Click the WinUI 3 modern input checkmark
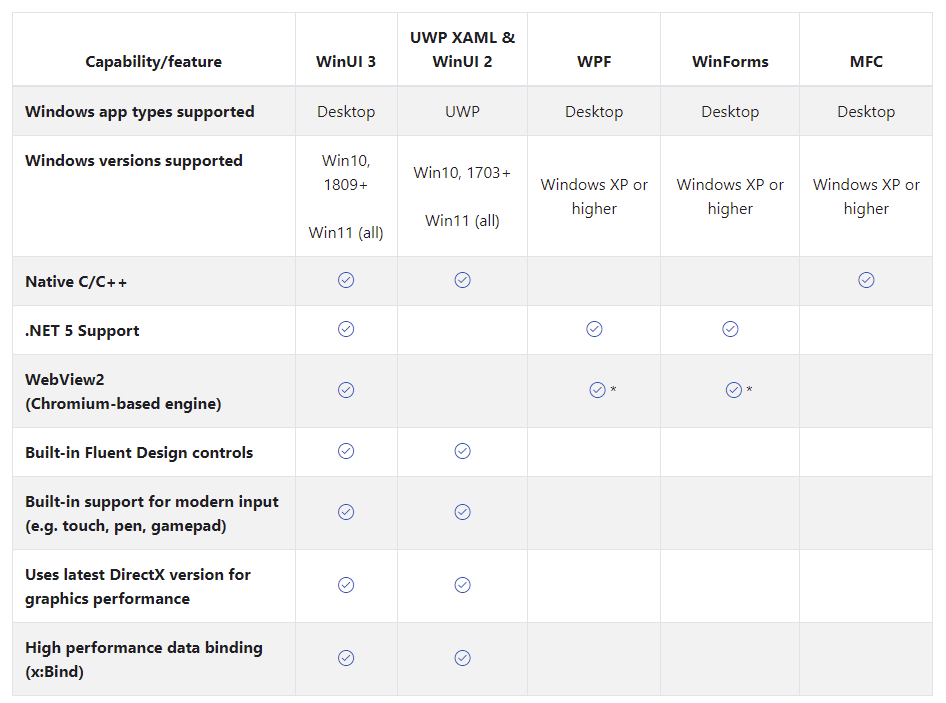The height and width of the screenshot is (703, 946). (346, 512)
